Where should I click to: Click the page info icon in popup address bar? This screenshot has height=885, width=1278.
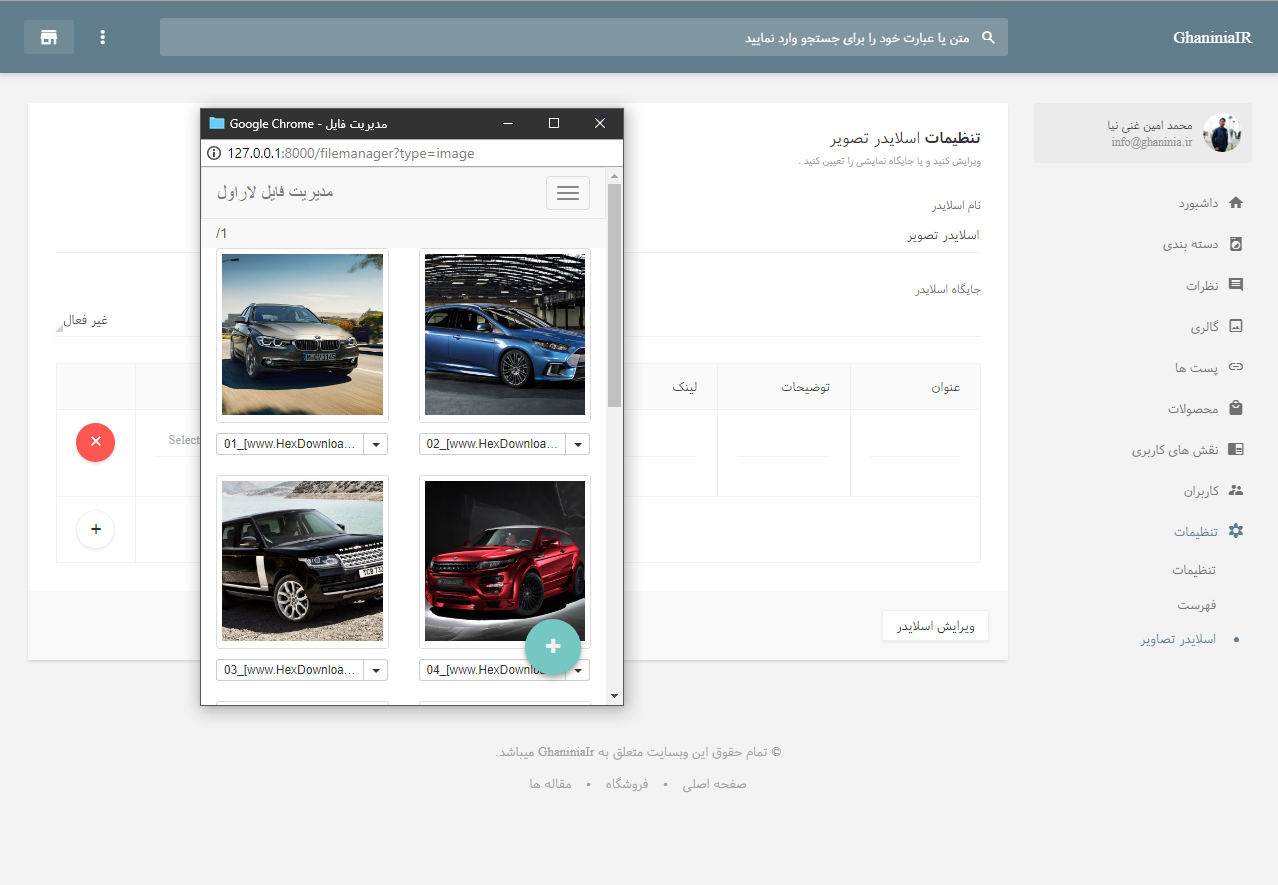pyautogui.click(x=213, y=153)
